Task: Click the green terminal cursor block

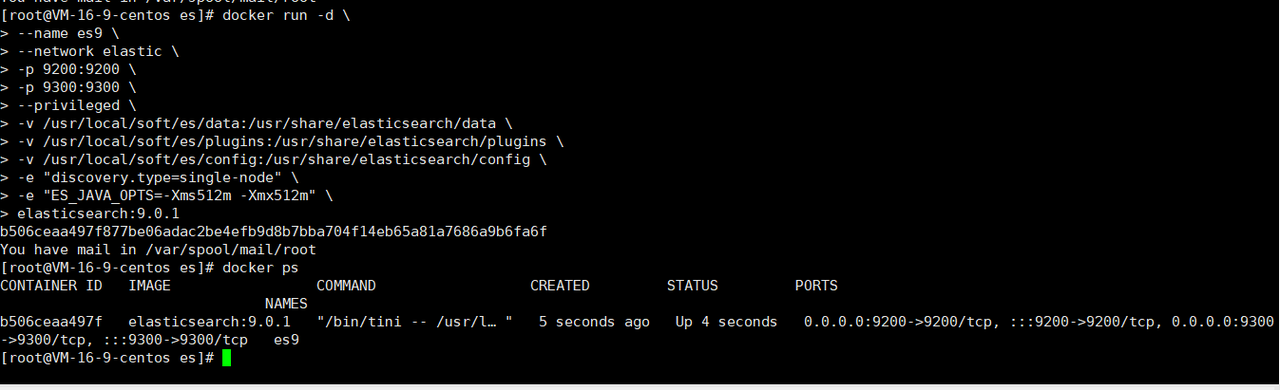Action: 226,358
